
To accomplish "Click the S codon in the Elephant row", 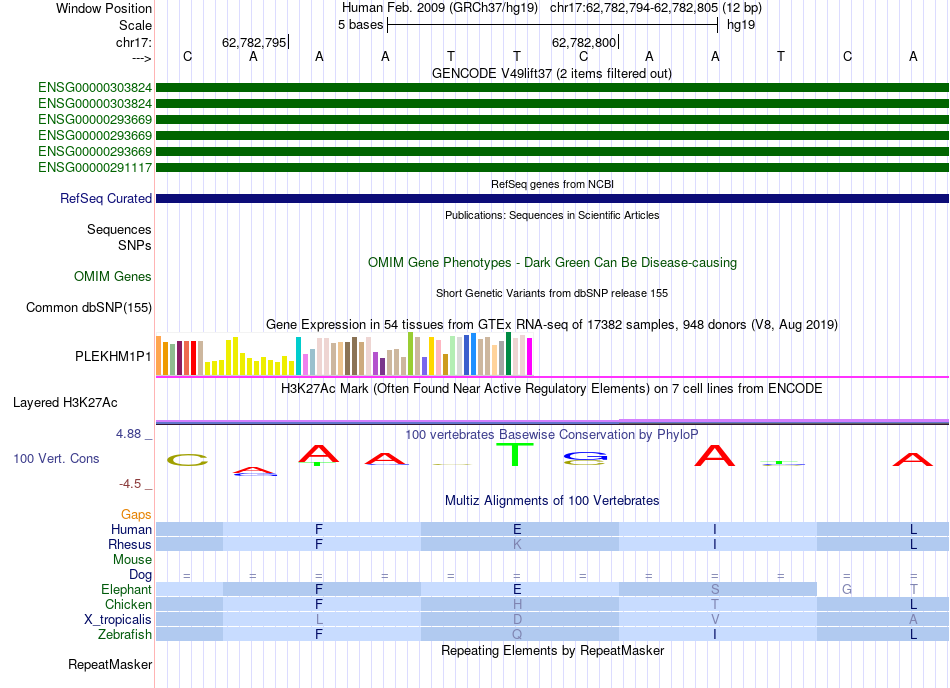I will point(715,589).
